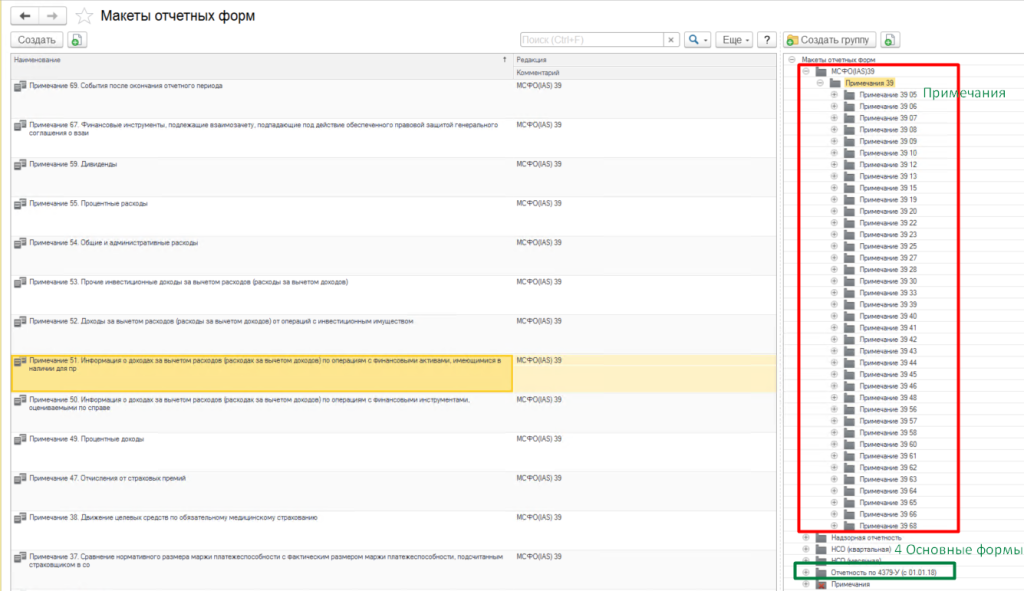The width and height of the screenshot is (1024, 591).
Task: Open the magnifier search dropdown
Action: point(697,40)
